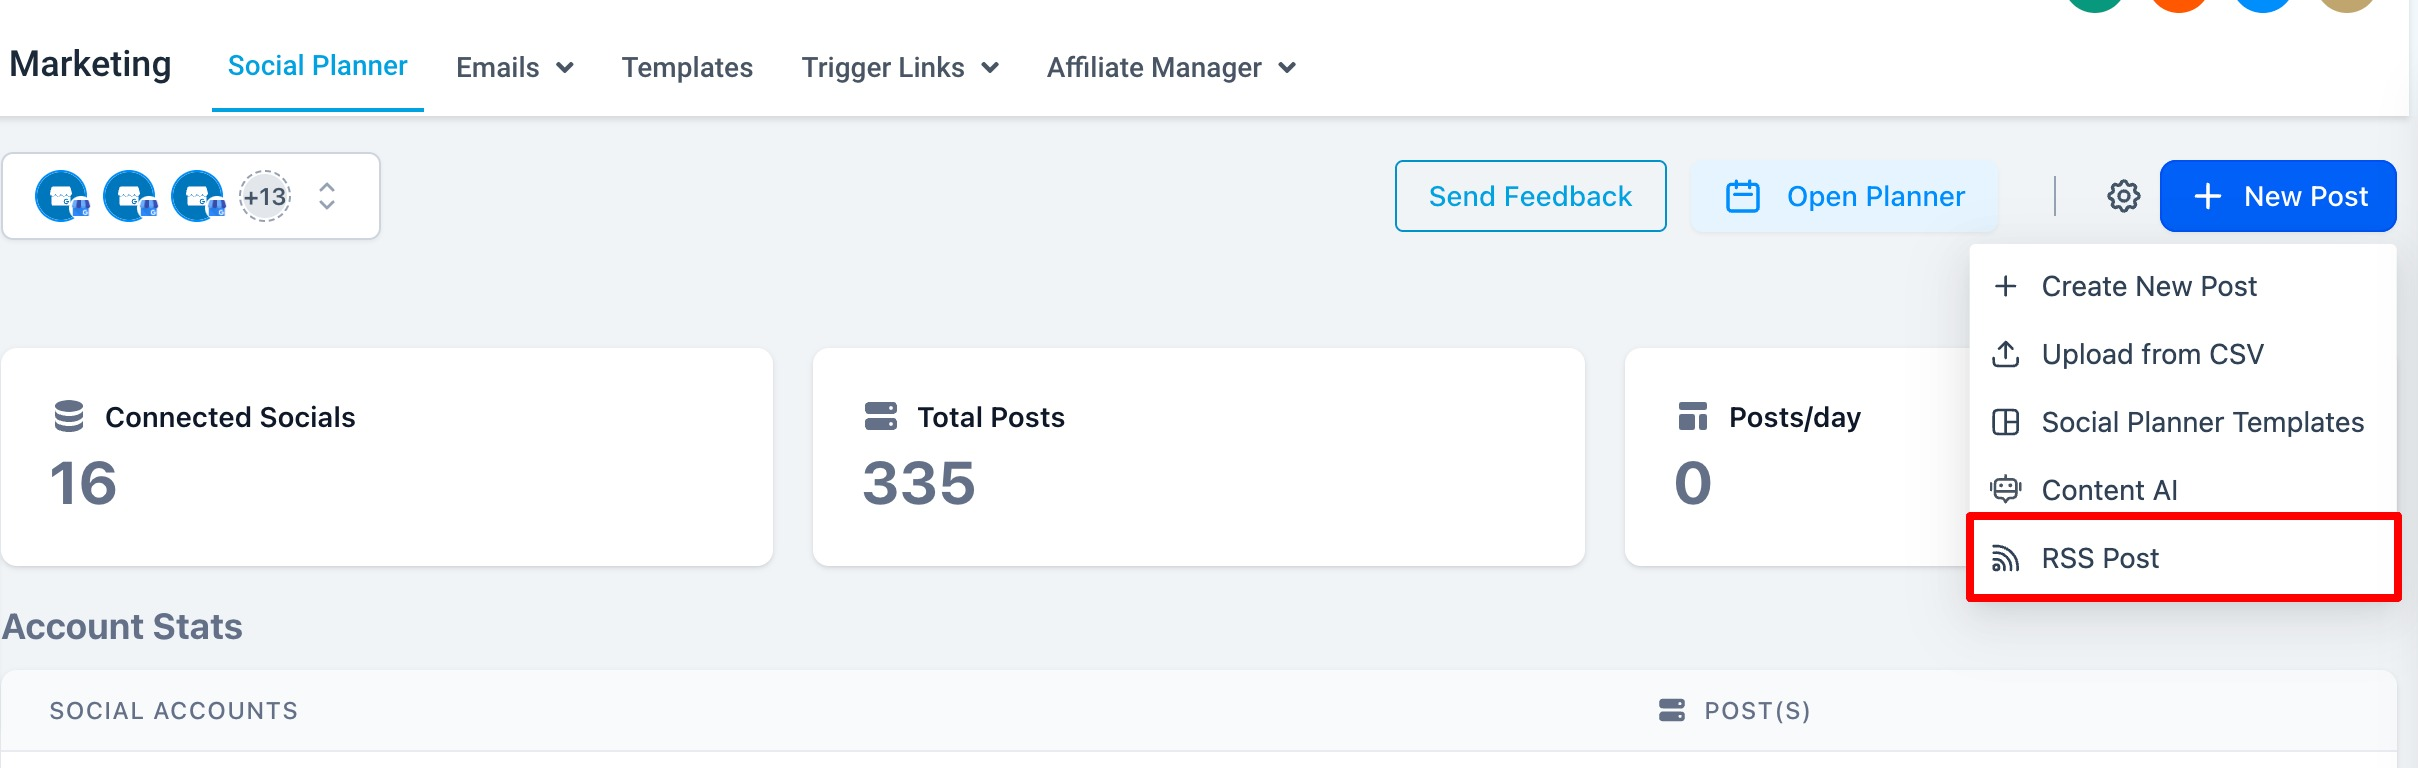
Task: Click the Total Posts server icon
Action: tap(881, 416)
